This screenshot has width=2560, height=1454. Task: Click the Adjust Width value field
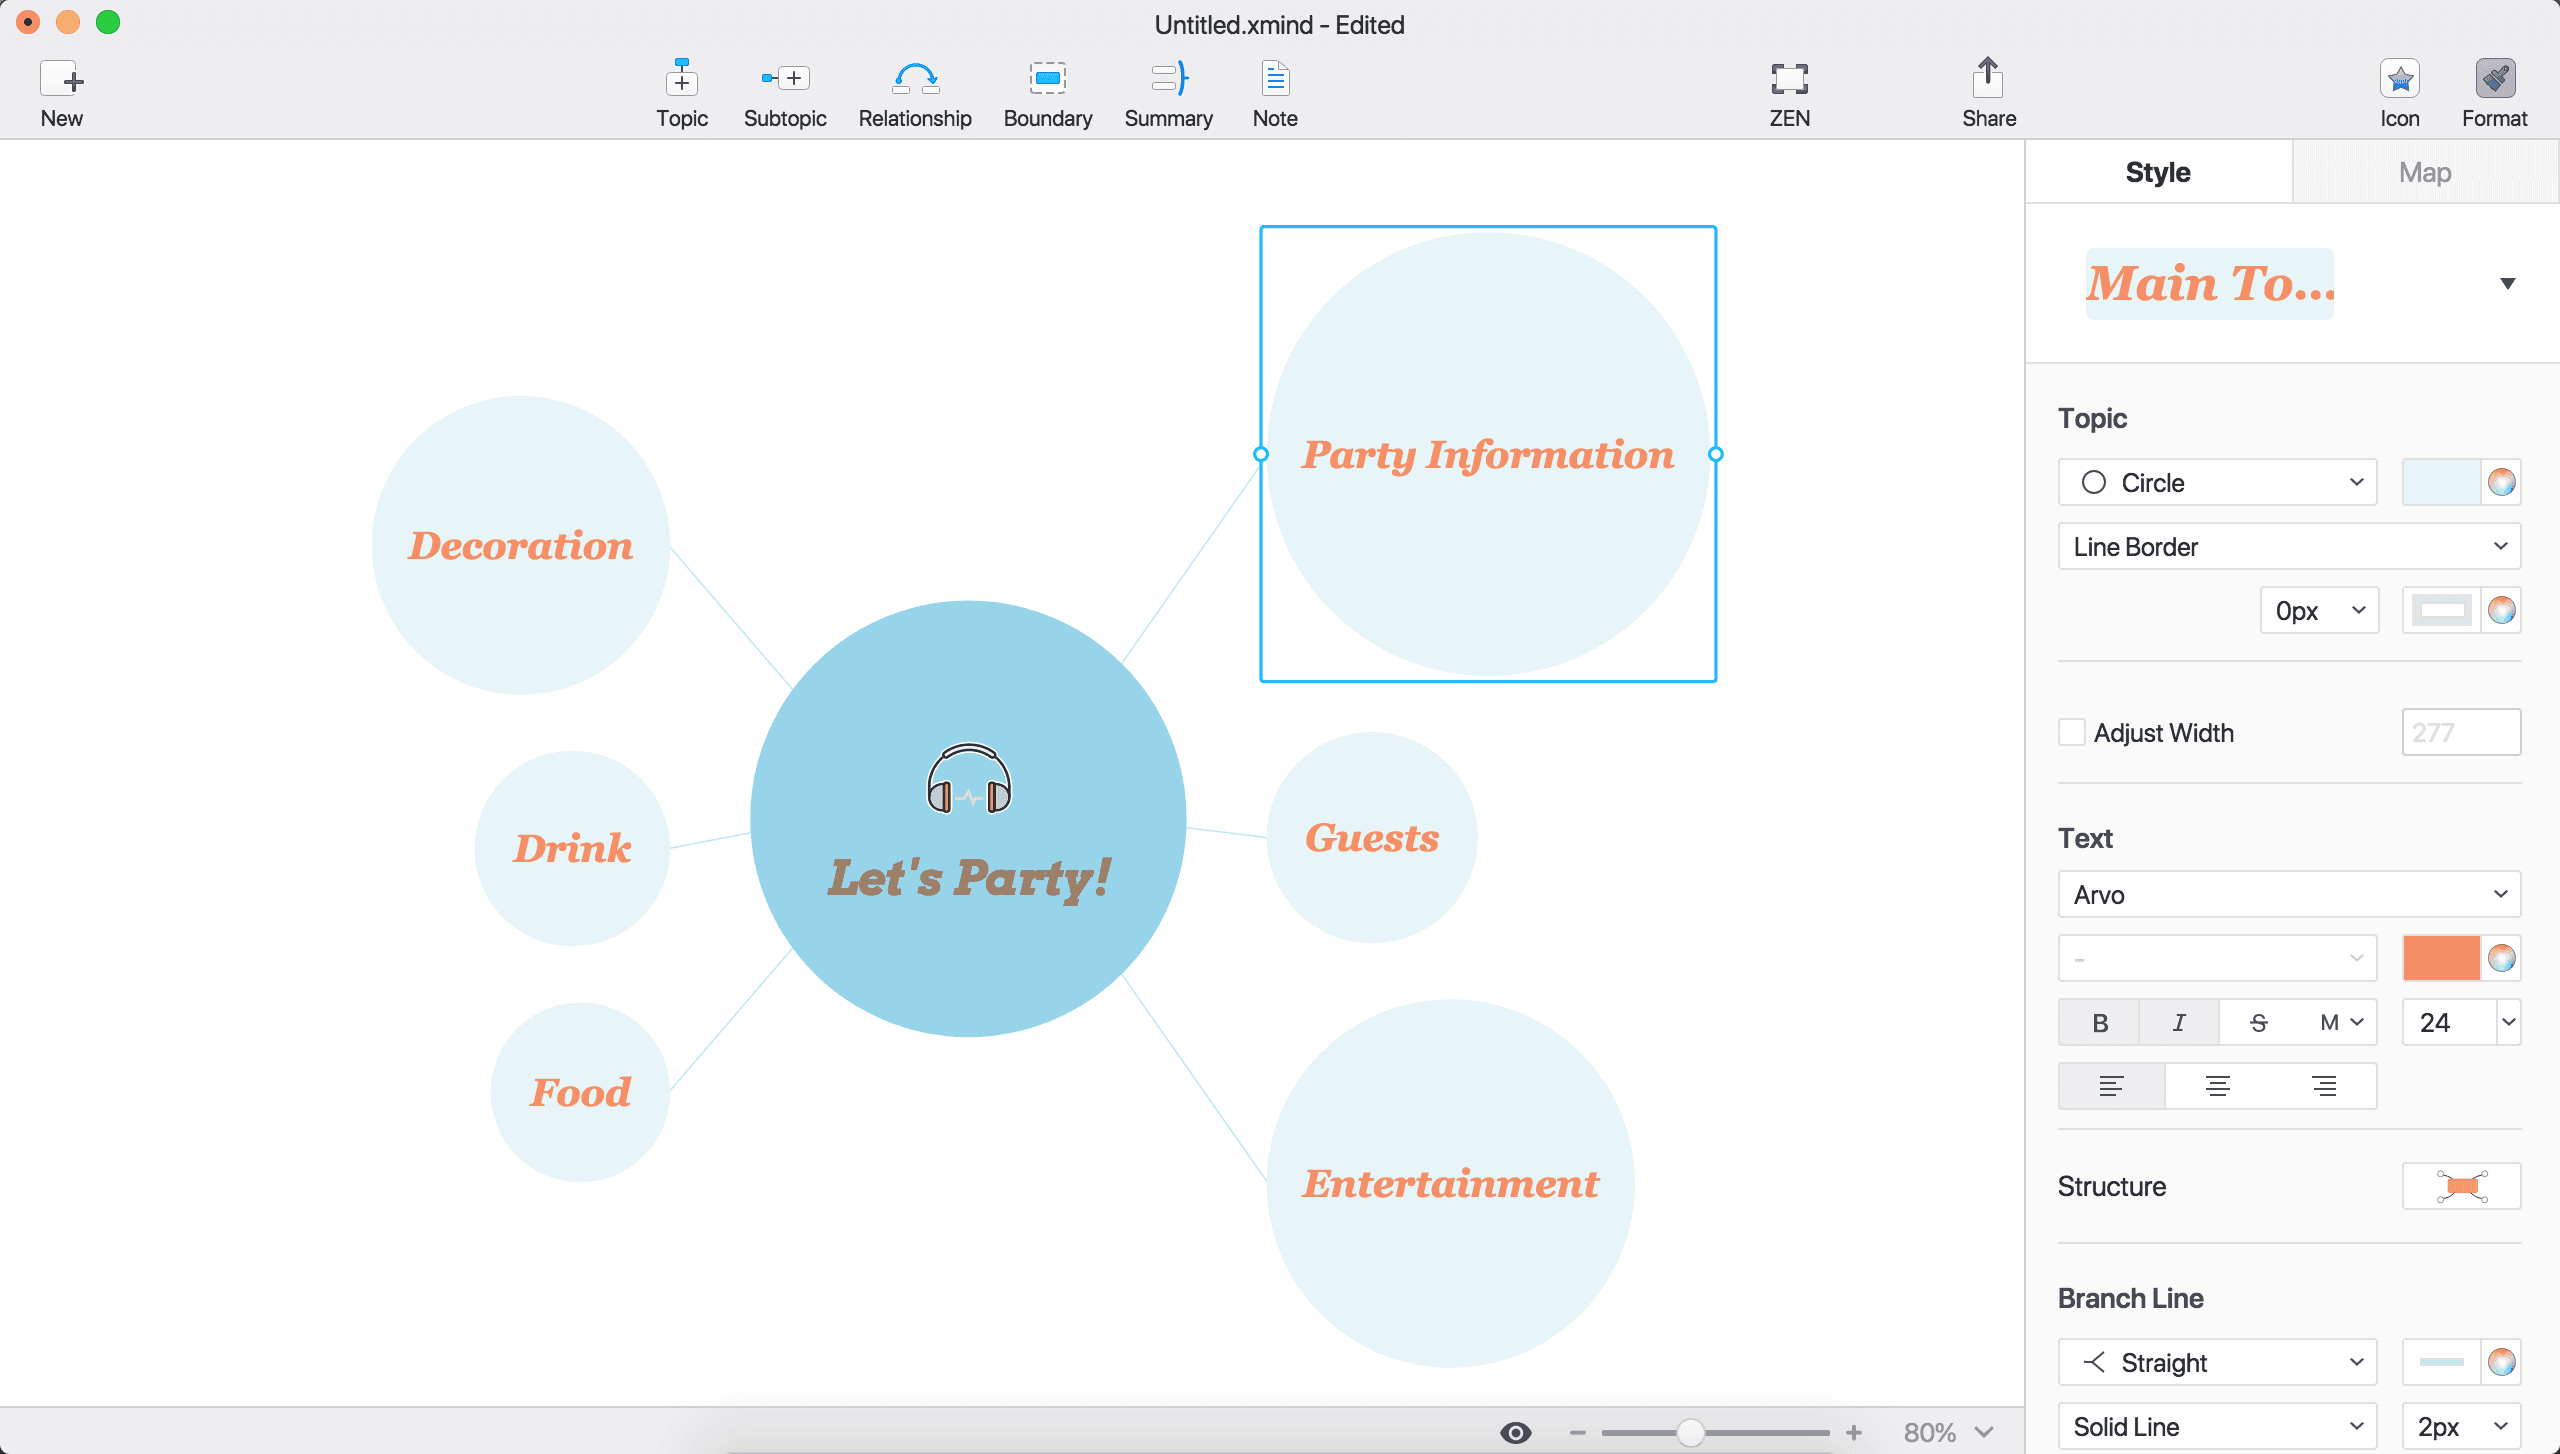(x=2461, y=732)
